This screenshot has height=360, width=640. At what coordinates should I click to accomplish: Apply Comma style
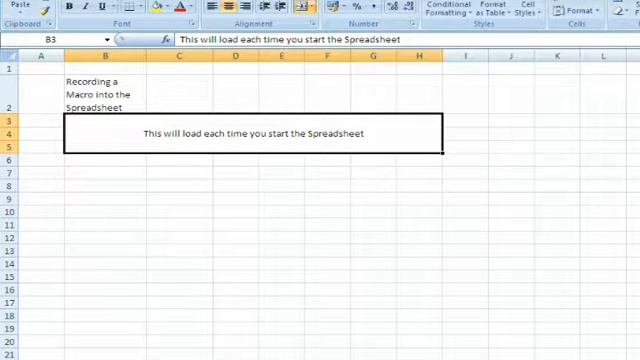[373, 6]
